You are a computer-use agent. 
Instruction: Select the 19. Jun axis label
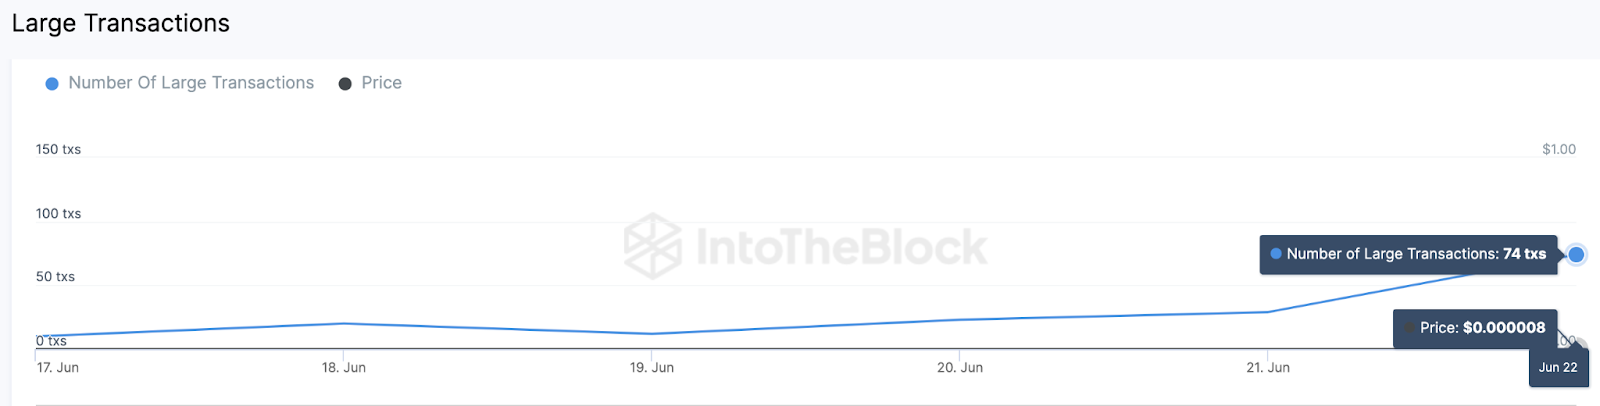pos(652,368)
